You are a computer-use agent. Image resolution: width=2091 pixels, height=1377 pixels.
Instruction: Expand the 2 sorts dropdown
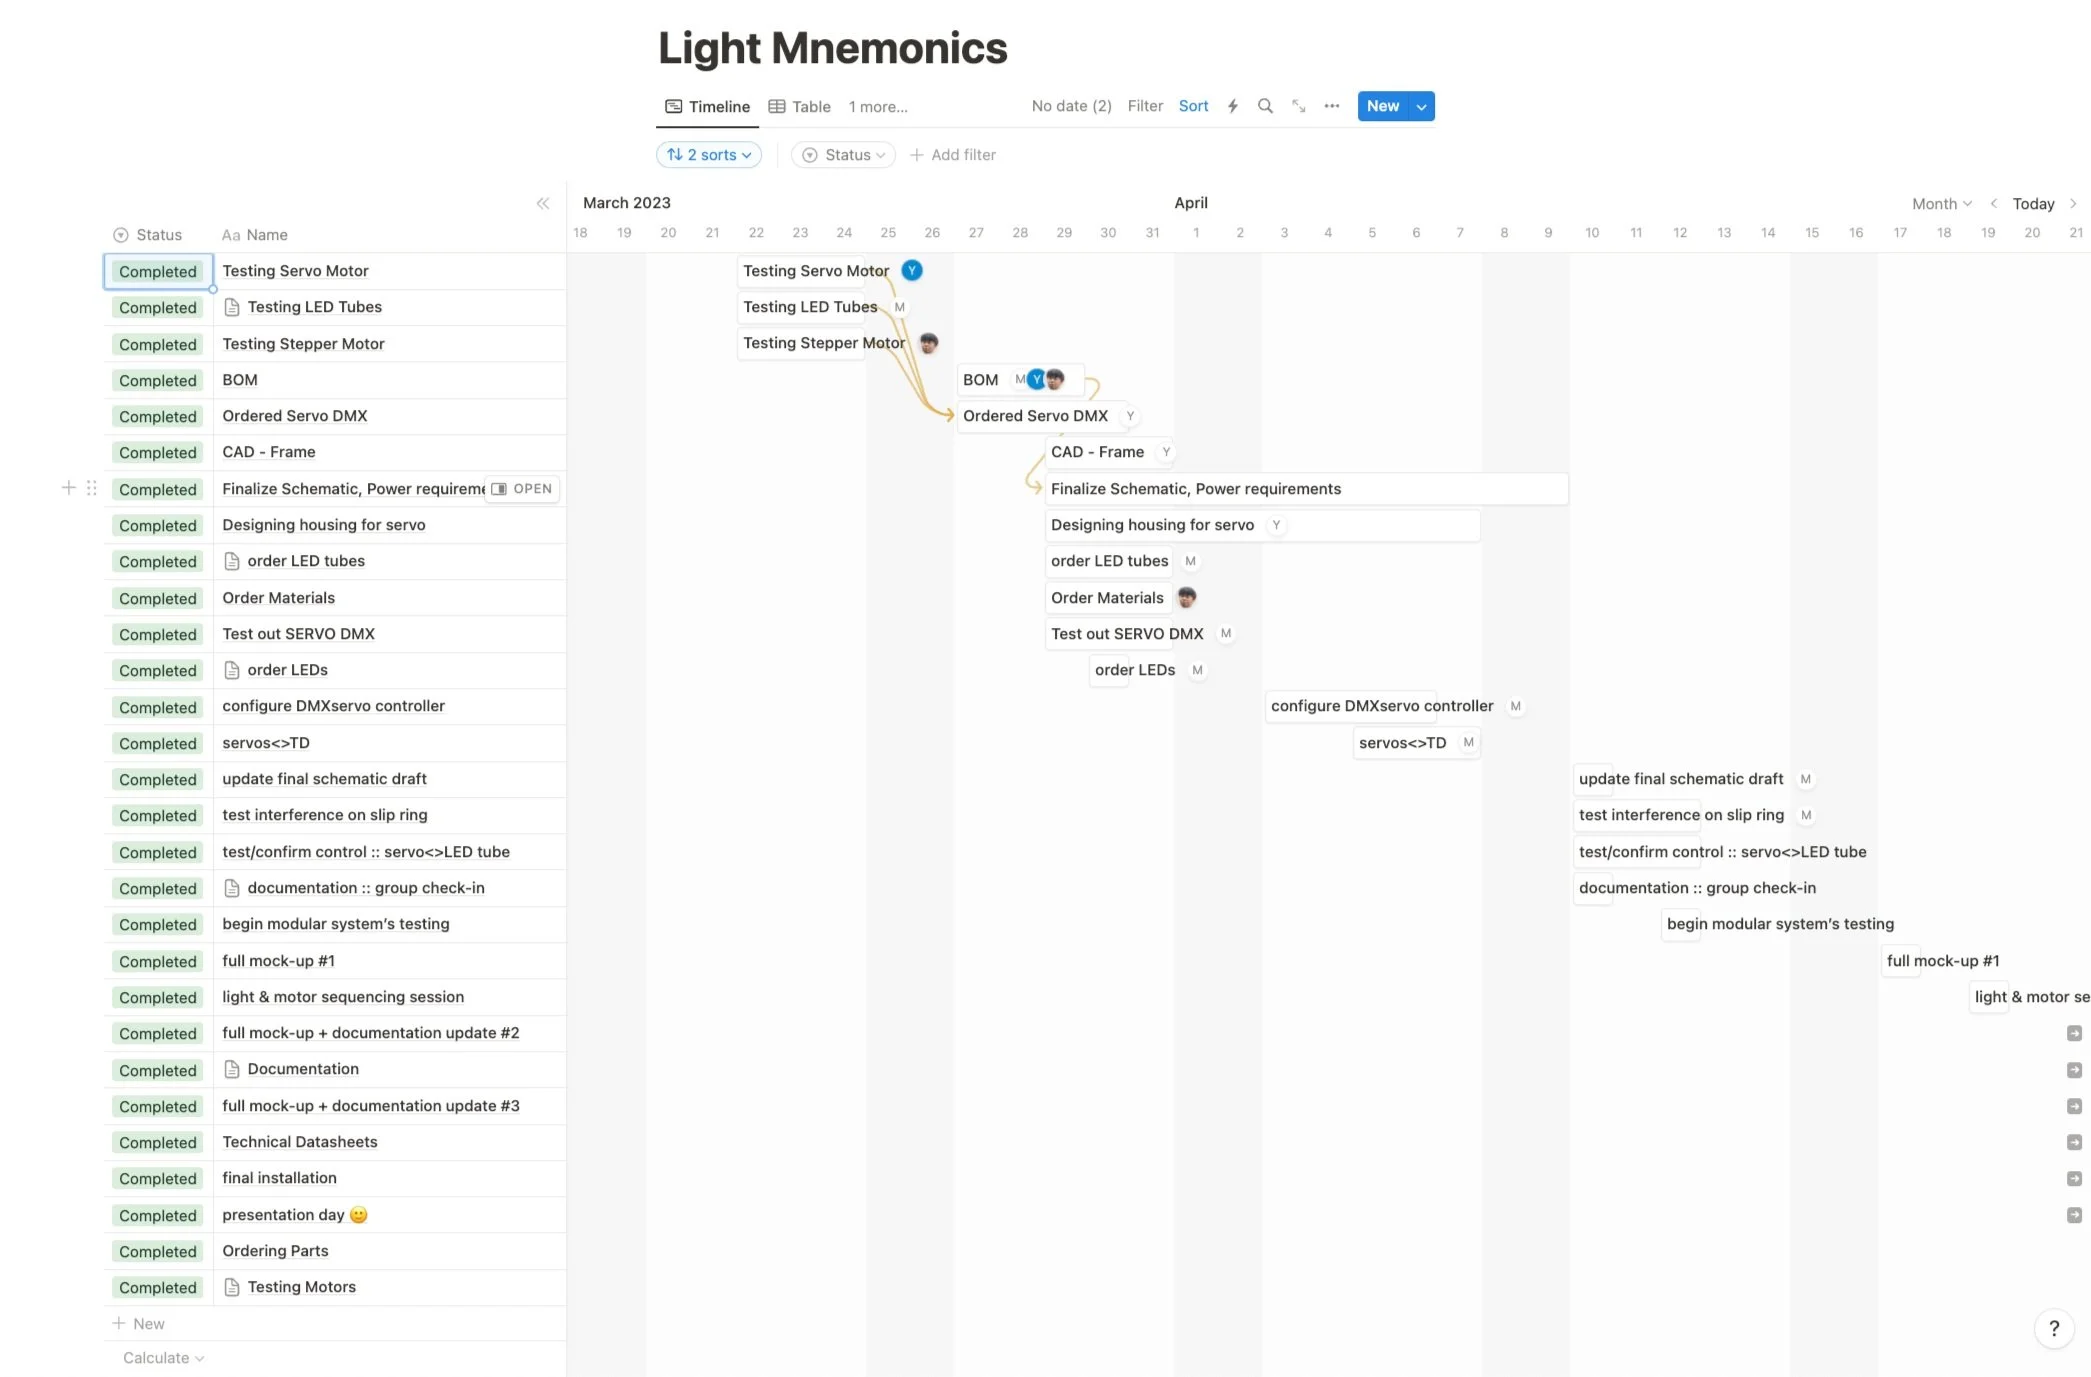pyautogui.click(x=709, y=155)
